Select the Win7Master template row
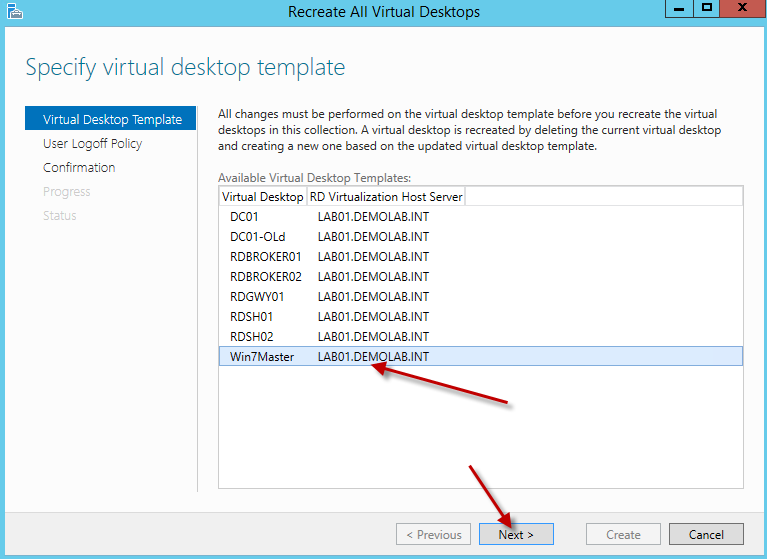 [x=262, y=356]
